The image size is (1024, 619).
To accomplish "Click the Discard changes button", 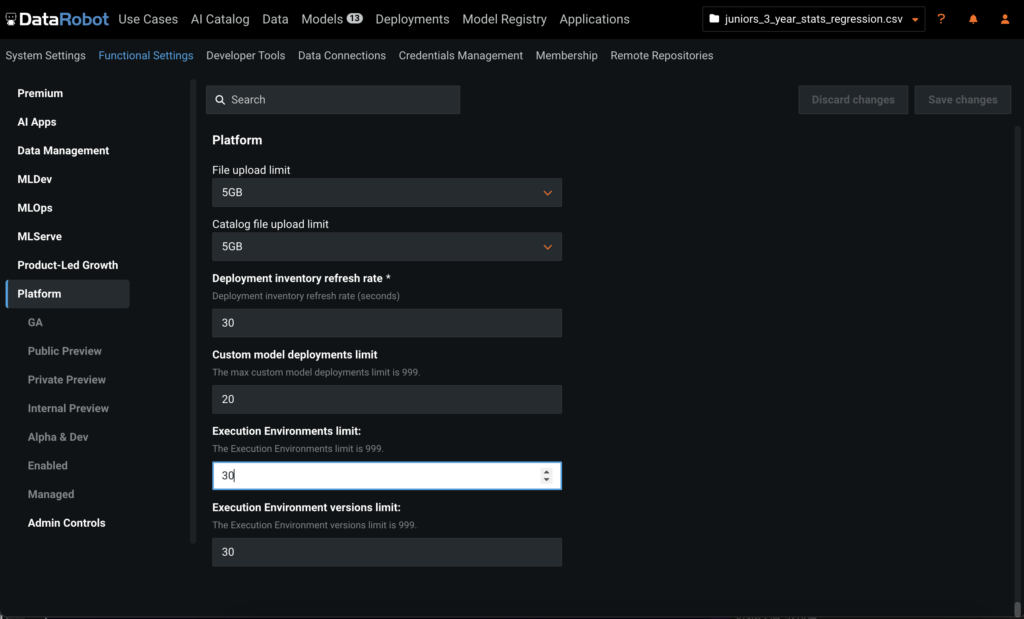I will coord(852,99).
